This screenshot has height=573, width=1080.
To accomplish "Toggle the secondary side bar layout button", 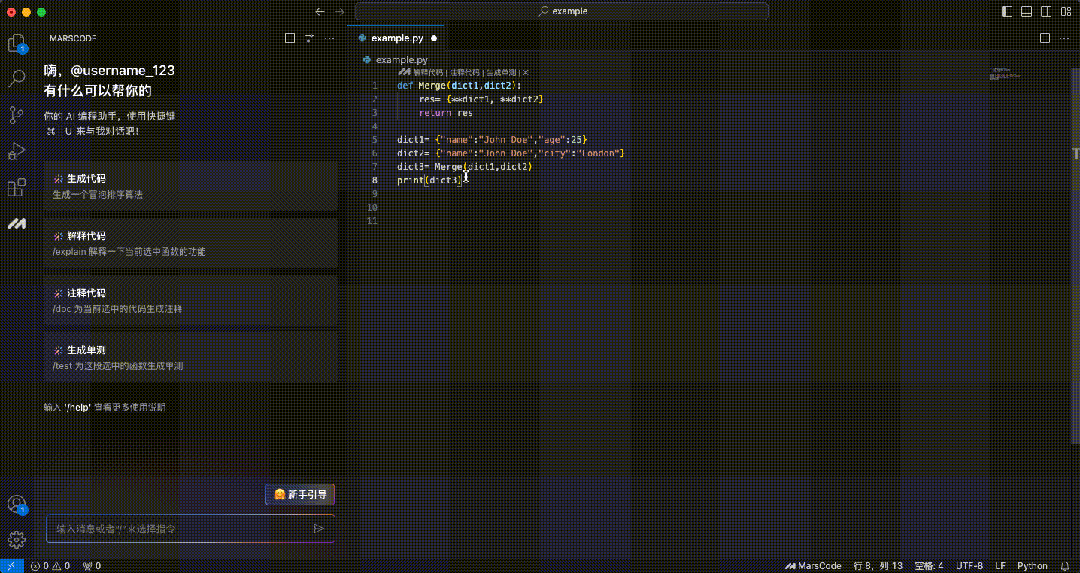I will tap(1046, 11).
